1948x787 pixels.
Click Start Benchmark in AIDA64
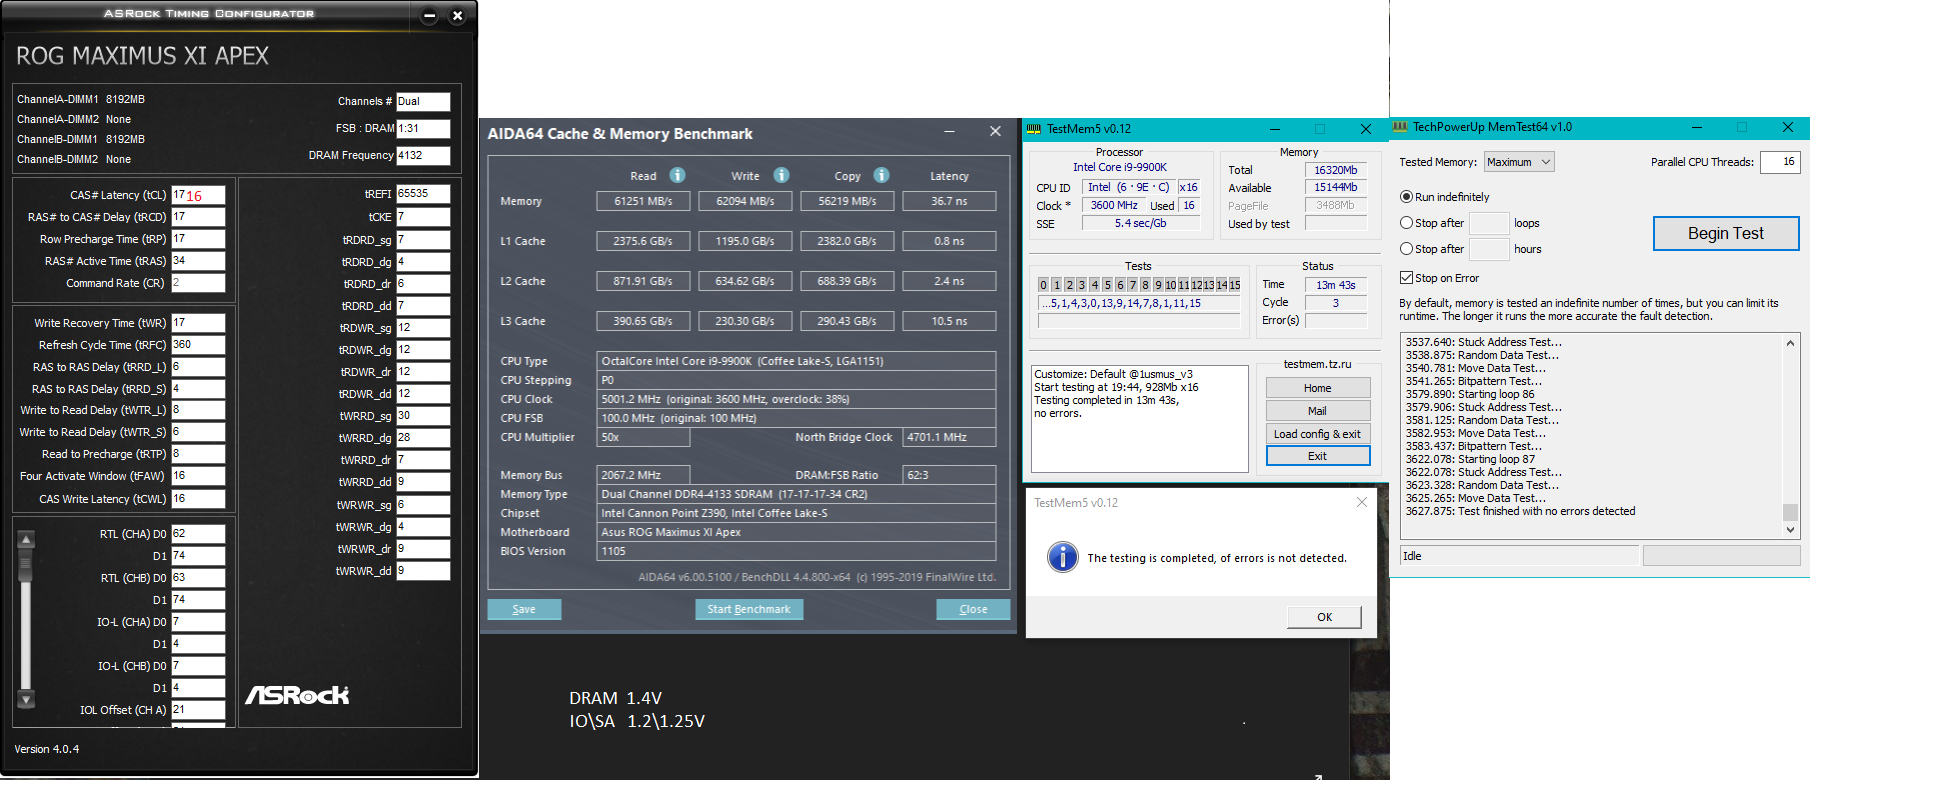[x=749, y=609]
